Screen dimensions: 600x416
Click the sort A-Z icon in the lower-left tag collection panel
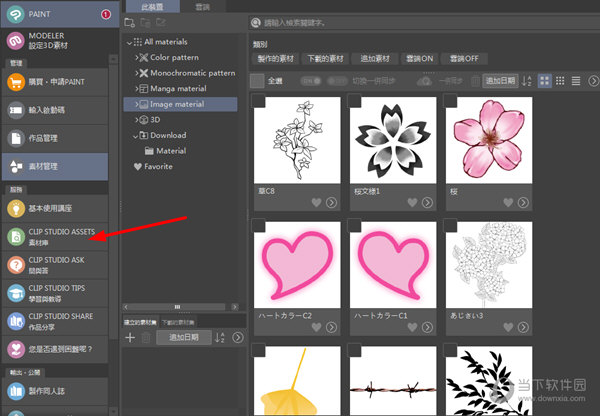coord(220,338)
